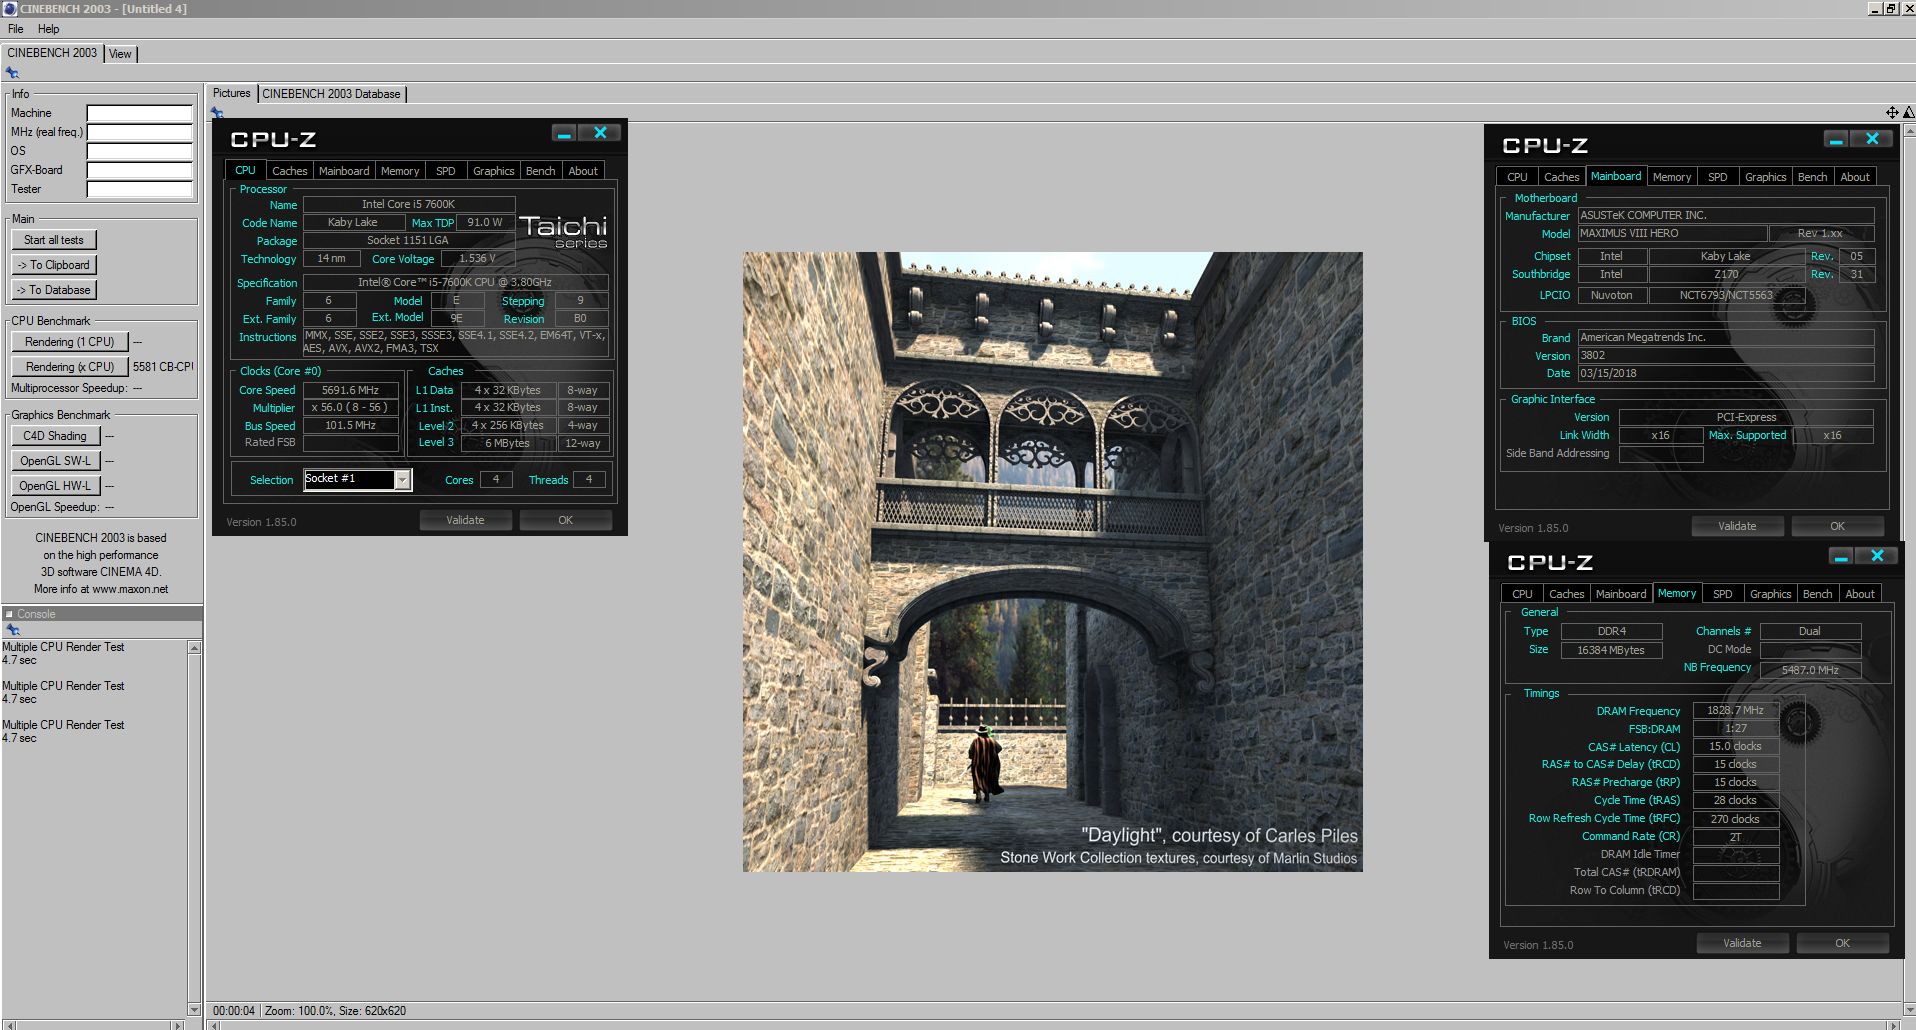Viewport: 1916px width, 1030px height.
Task: Run the OpenGL SW-L test
Action: (x=55, y=461)
